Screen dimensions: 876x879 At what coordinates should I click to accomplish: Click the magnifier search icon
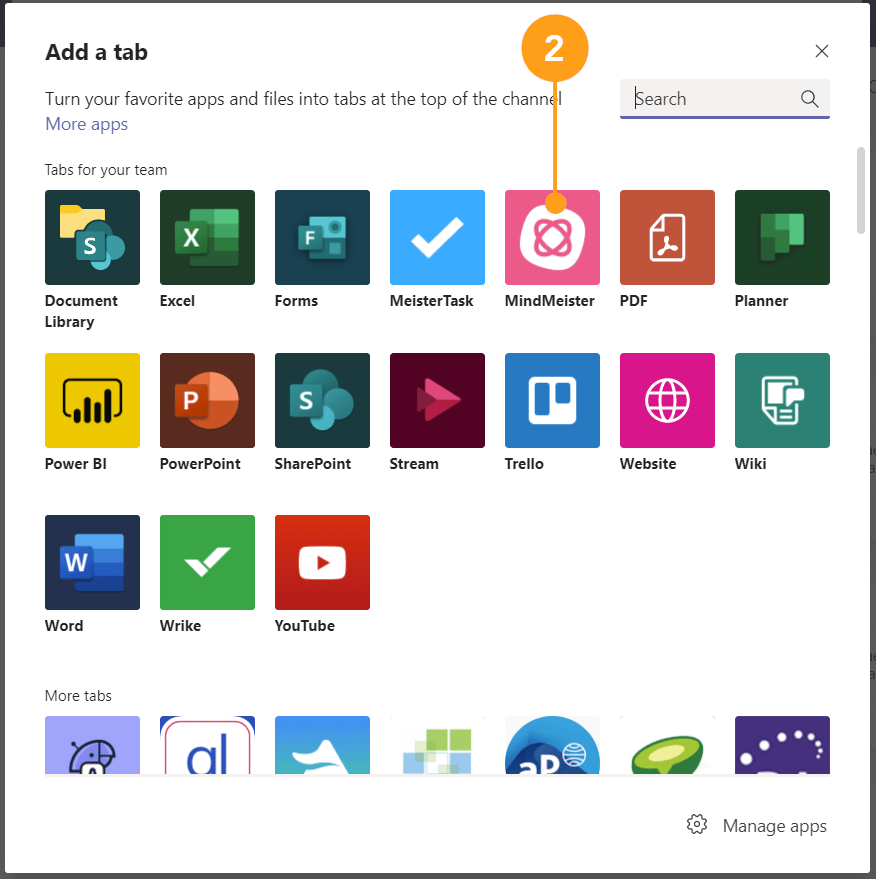click(x=809, y=99)
